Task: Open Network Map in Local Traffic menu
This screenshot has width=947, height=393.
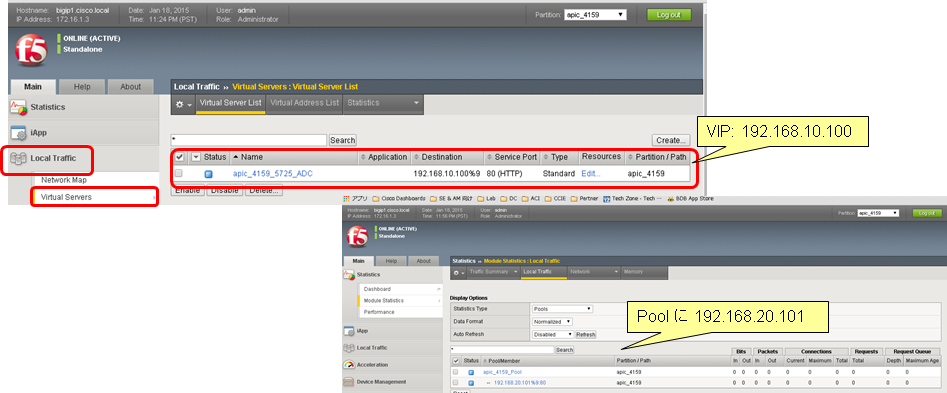Action: pos(63,181)
